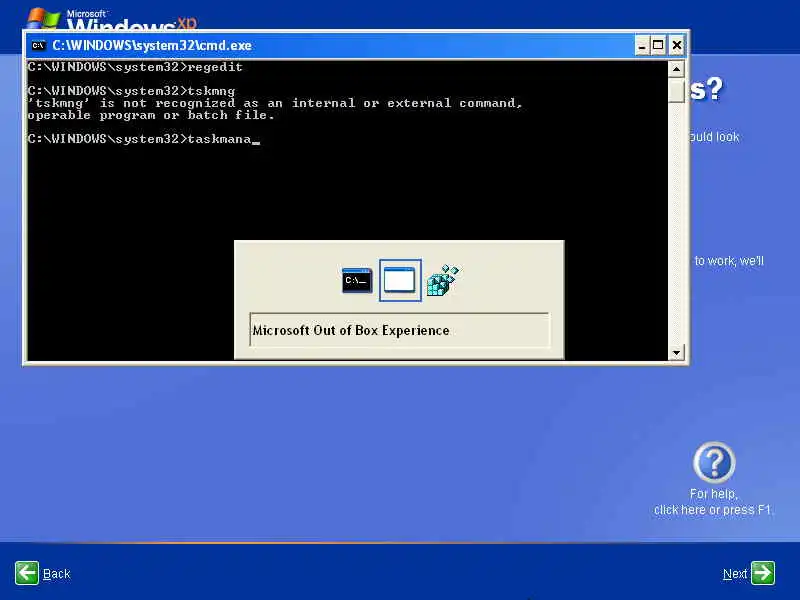800x600 pixels.
Task: Select the Registry Editor cubes icon in switcher
Action: point(442,280)
